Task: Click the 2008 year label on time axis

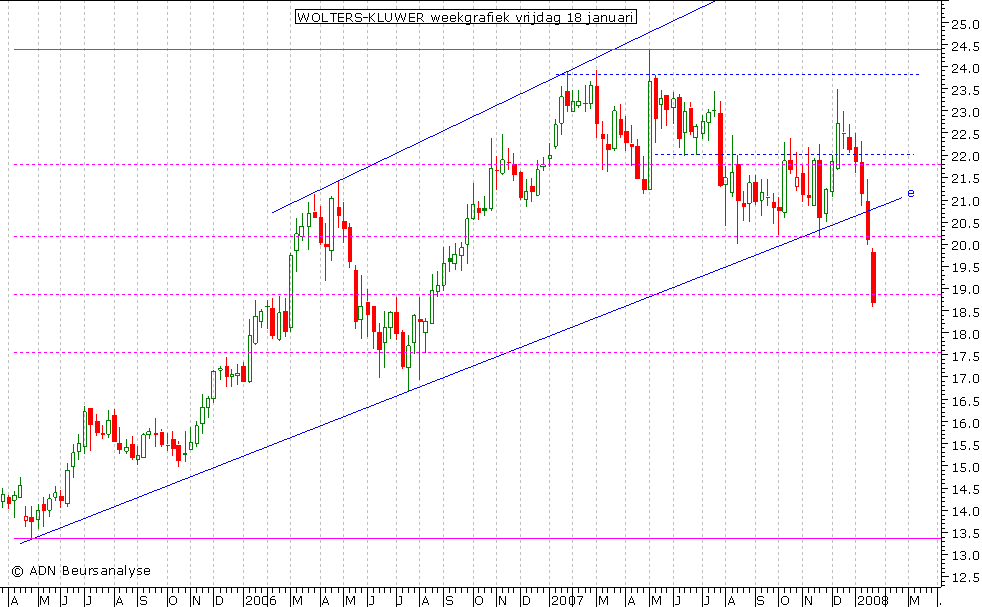Action: point(871,601)
